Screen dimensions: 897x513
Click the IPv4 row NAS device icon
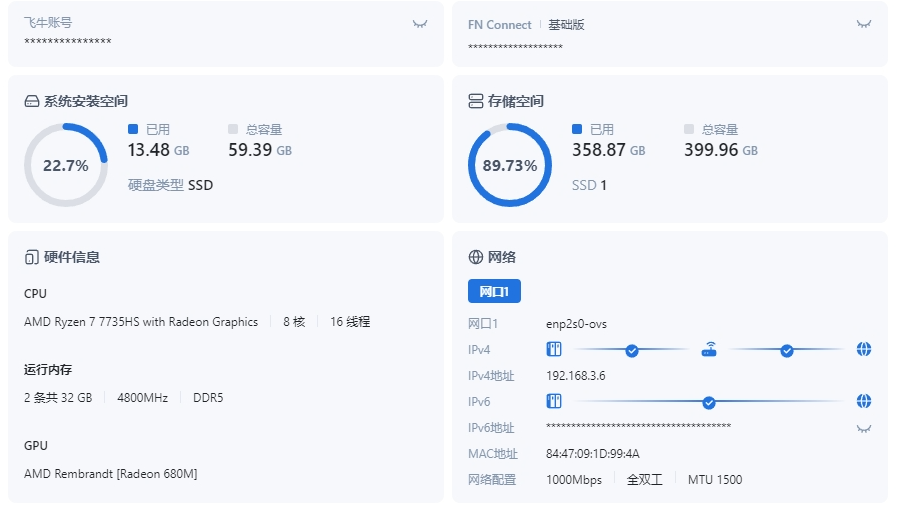point(554,349)
